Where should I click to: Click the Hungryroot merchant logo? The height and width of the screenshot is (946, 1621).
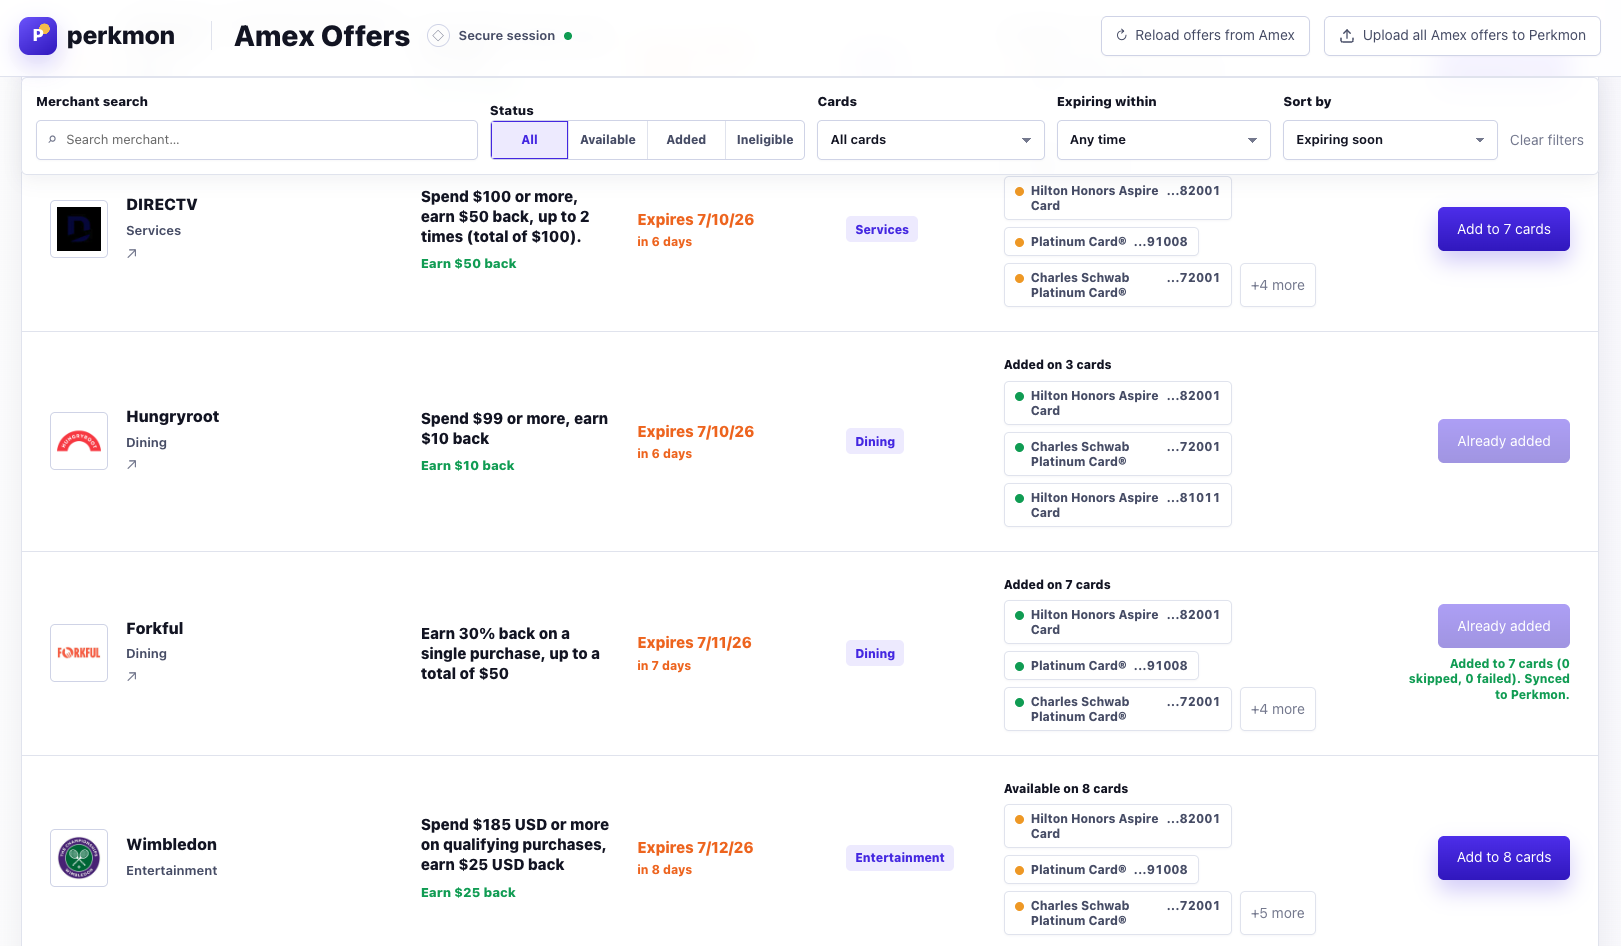[x=79, y=441]
